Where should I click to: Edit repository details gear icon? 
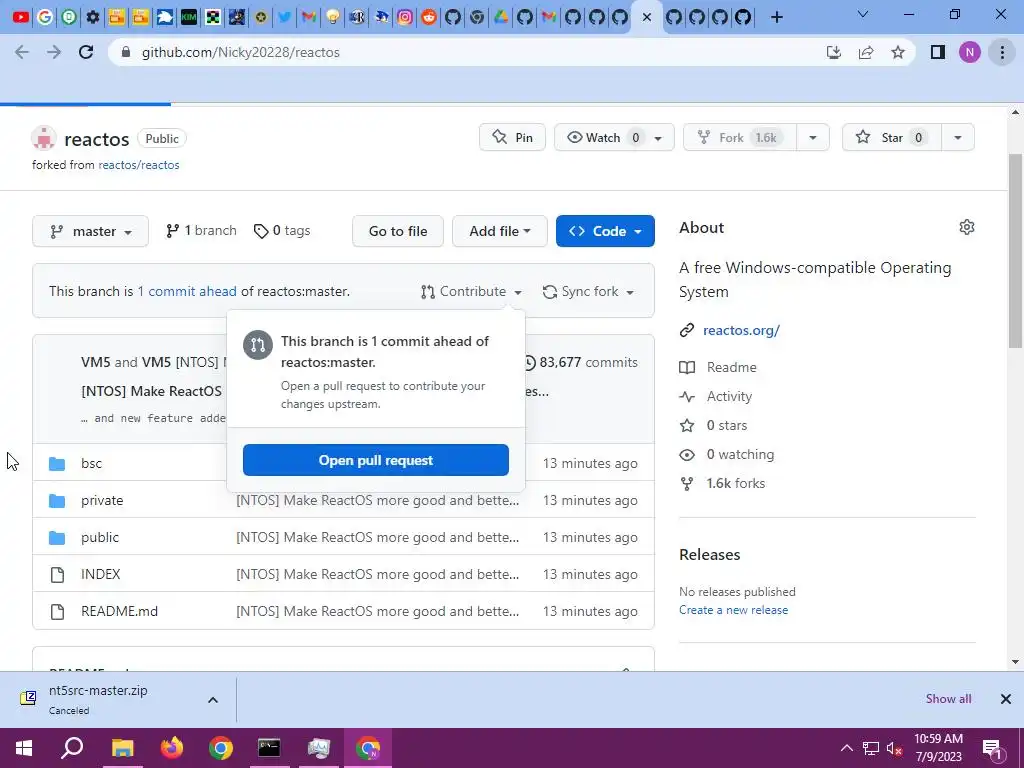tap(967, 227)
